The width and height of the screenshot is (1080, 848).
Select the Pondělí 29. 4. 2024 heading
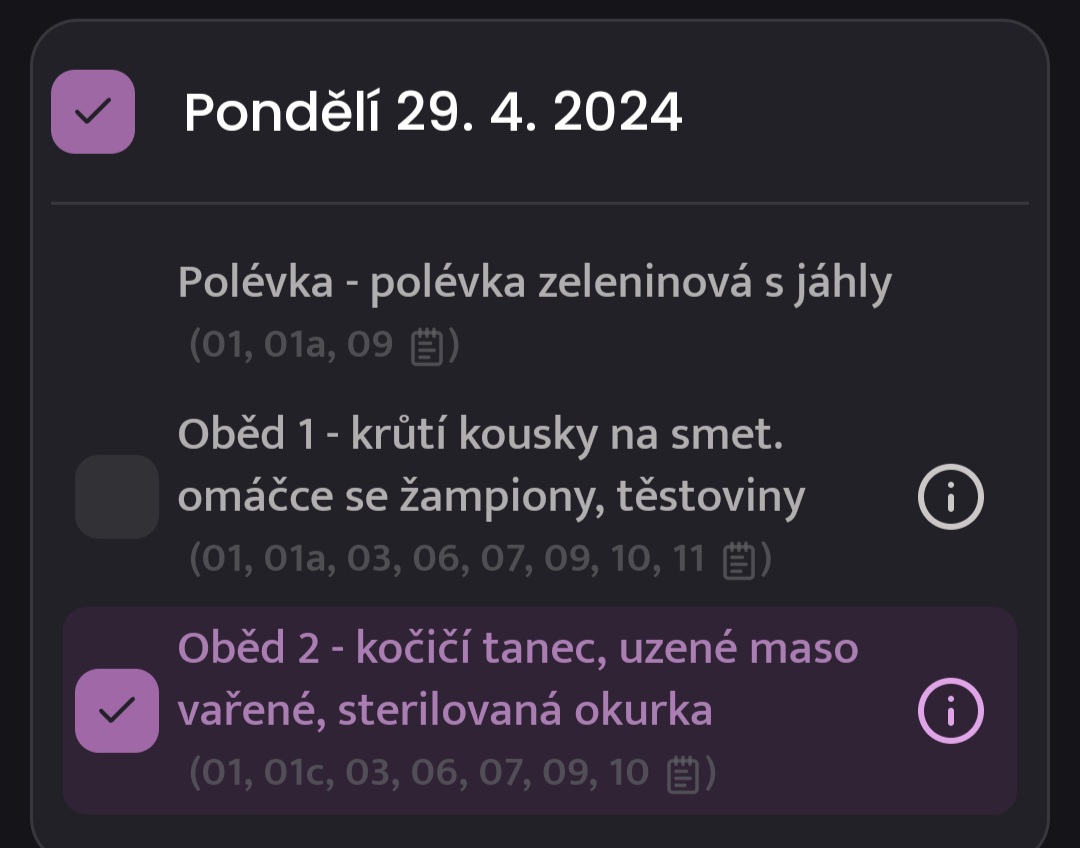[433, 112]
